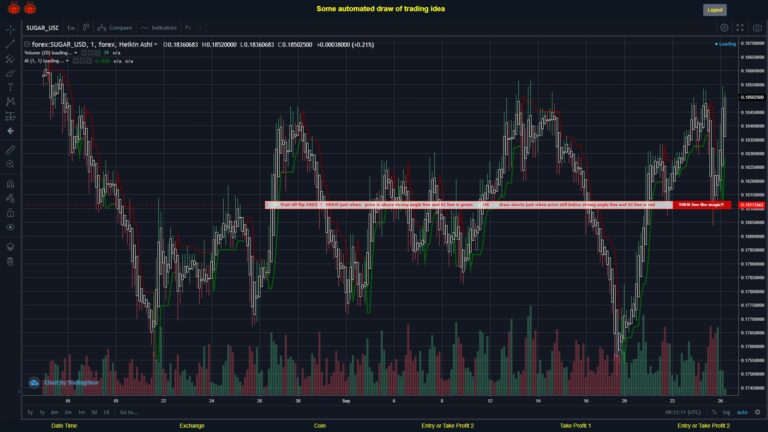Click the Take Profit 1 column header

point(576,426)
